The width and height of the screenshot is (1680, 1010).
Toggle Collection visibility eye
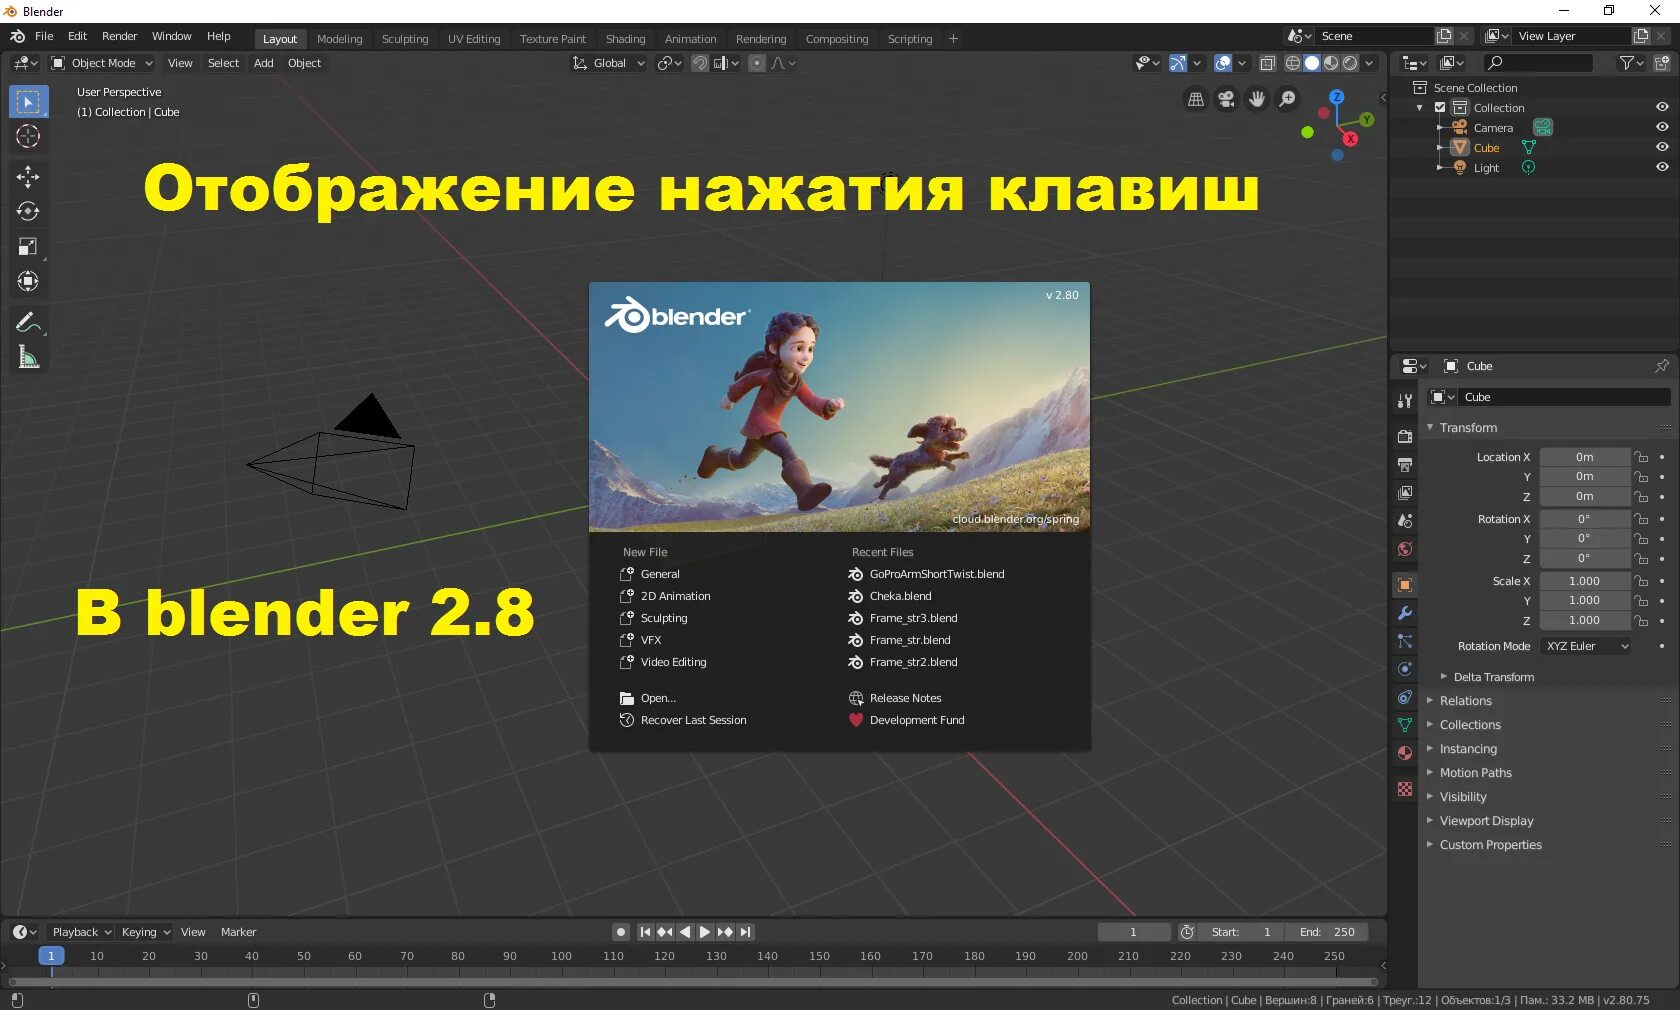pyautogui.click(x=1662, y=107)
